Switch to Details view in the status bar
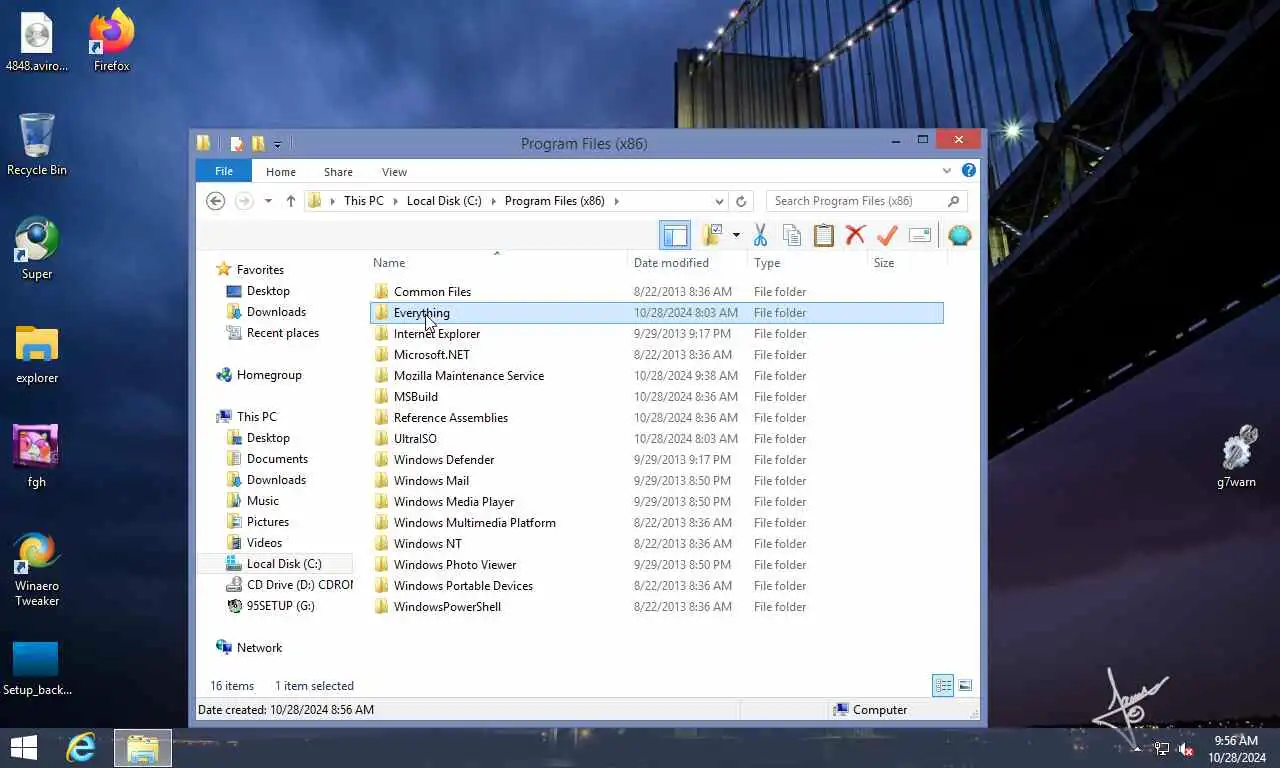Viewport: 1280px width, 768px height. (x=943, y=685)
